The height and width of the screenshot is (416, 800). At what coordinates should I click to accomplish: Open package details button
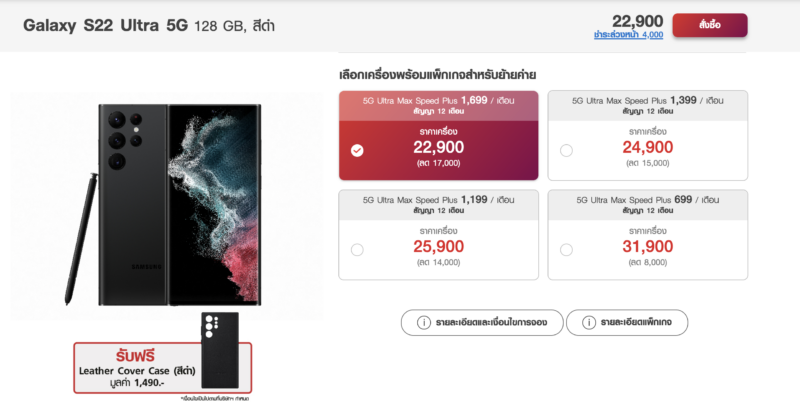[x=627, y=323]
